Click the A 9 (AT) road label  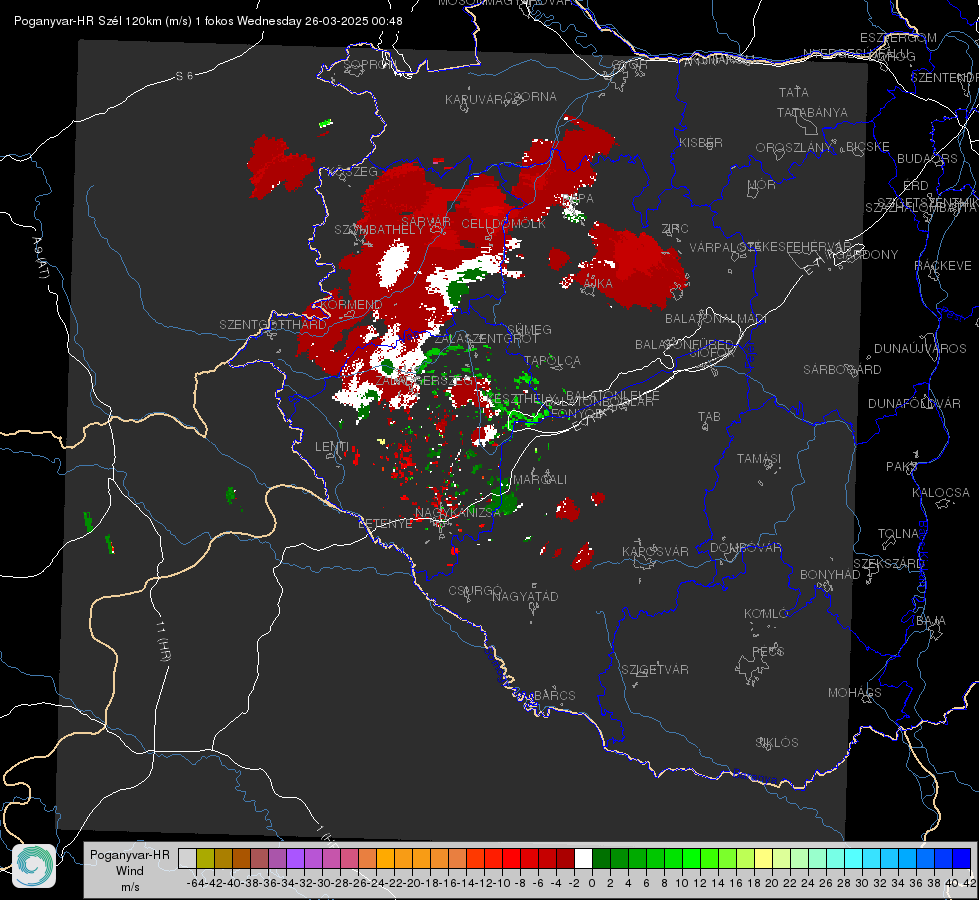pyautogui.click(x=41, y=258)
